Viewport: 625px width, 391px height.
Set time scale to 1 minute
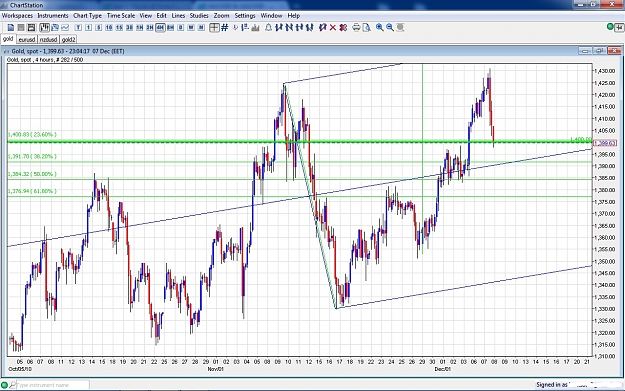[x=88, y=28]
